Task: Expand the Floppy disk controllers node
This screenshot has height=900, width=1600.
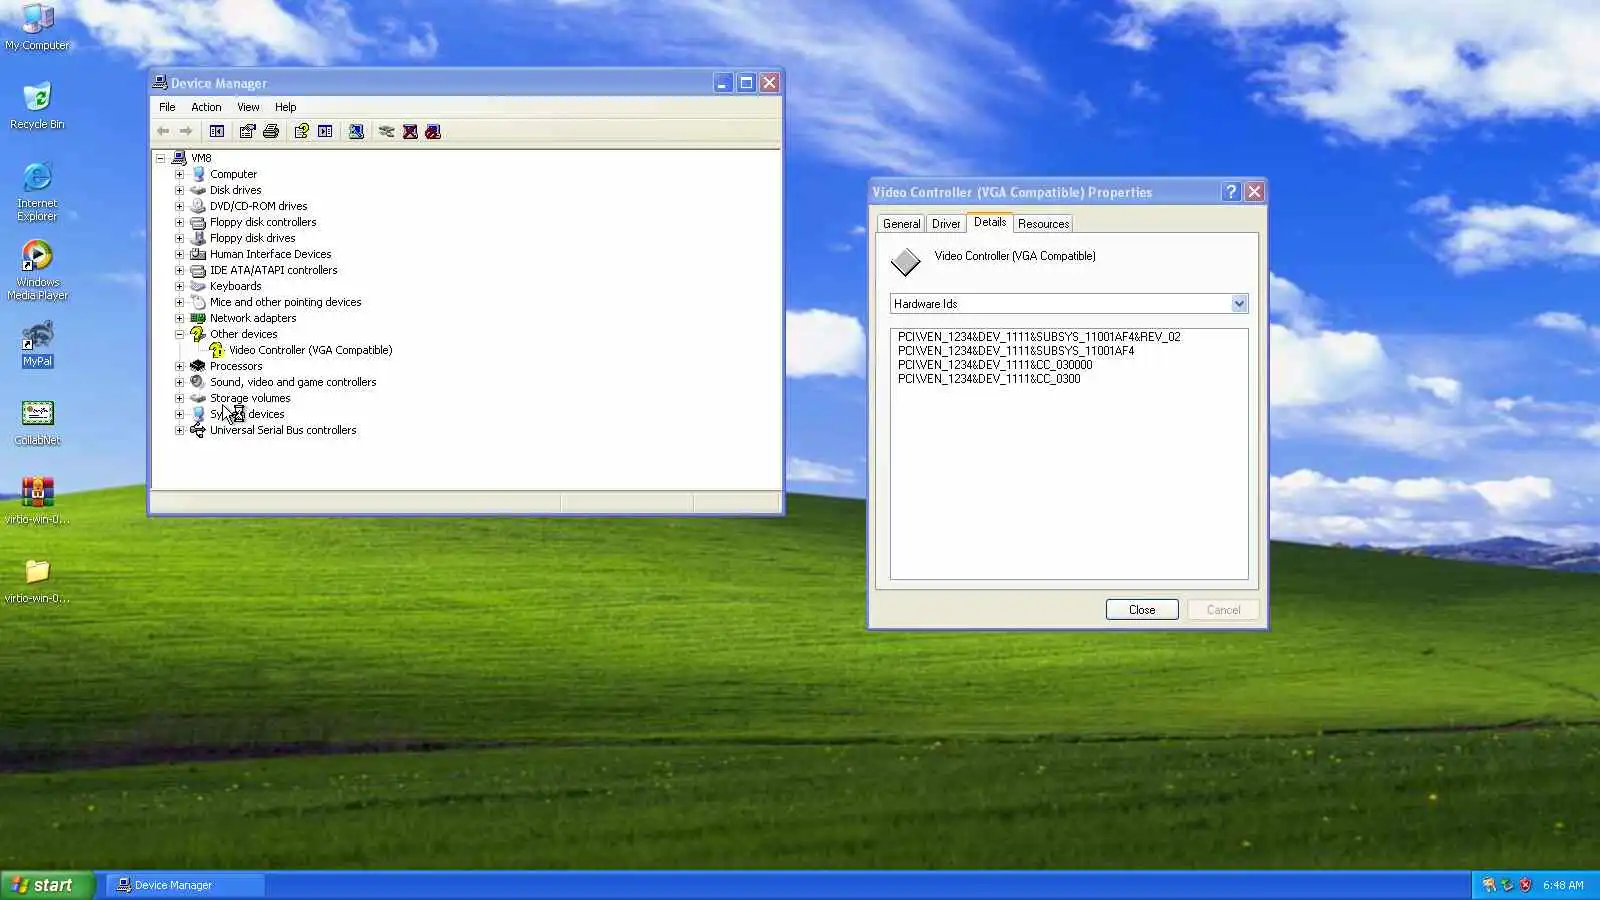Action: [x=179, y=222]
